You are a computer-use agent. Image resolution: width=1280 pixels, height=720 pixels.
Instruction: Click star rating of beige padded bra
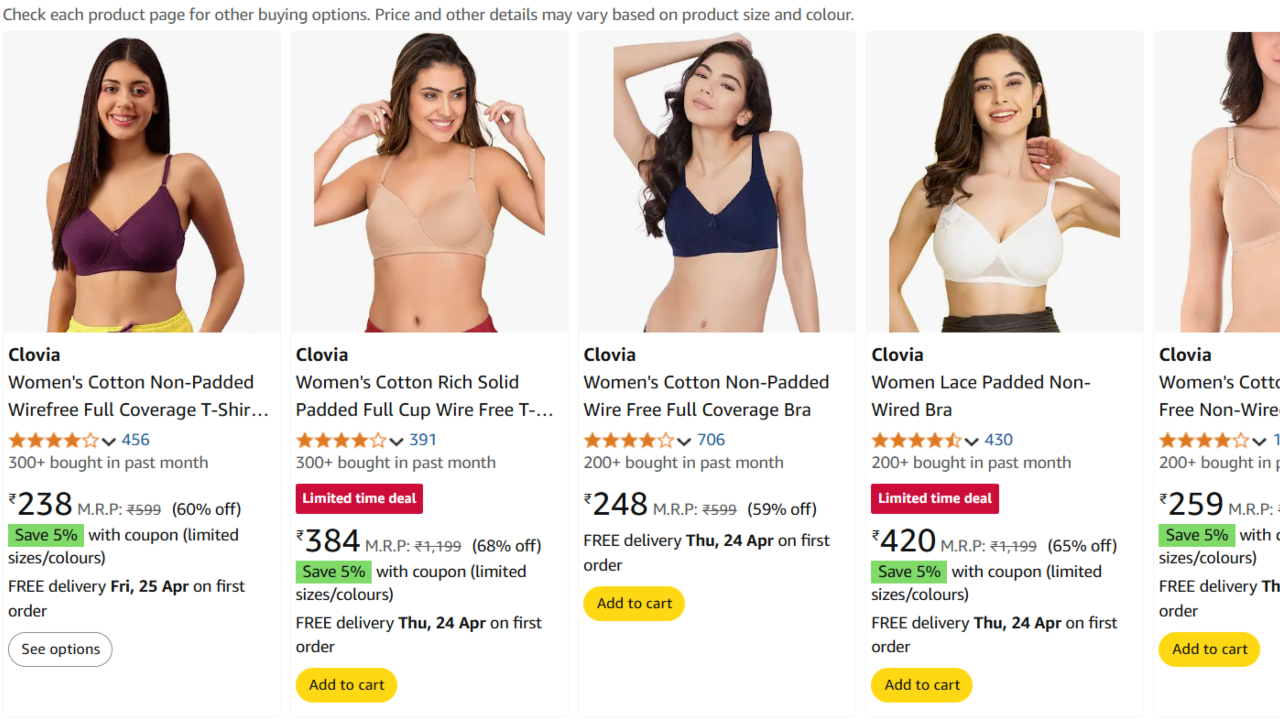click(340, 440)
